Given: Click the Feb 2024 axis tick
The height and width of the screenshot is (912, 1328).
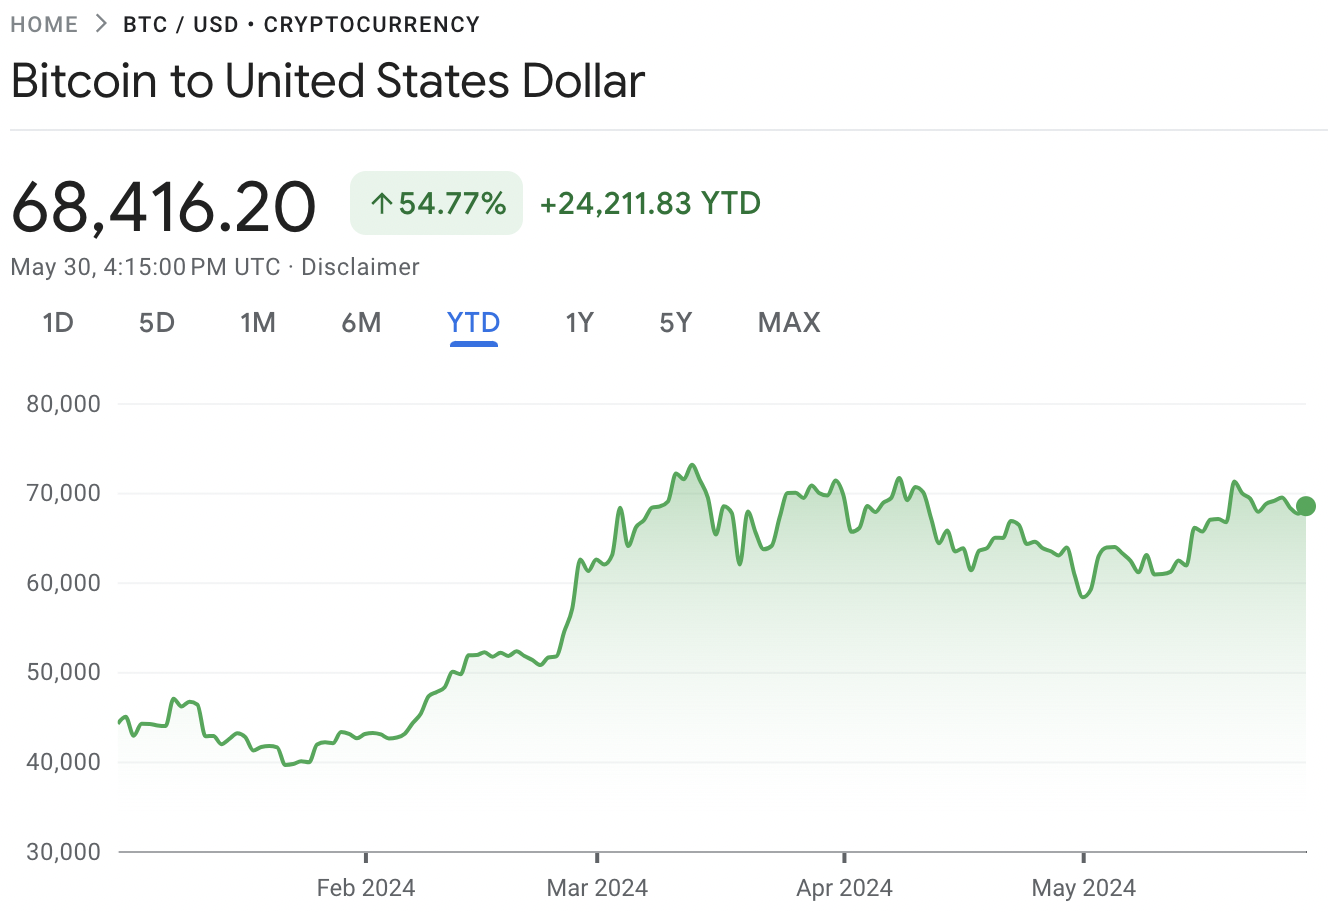Looking at the screenshot, I should pos(366,857).
